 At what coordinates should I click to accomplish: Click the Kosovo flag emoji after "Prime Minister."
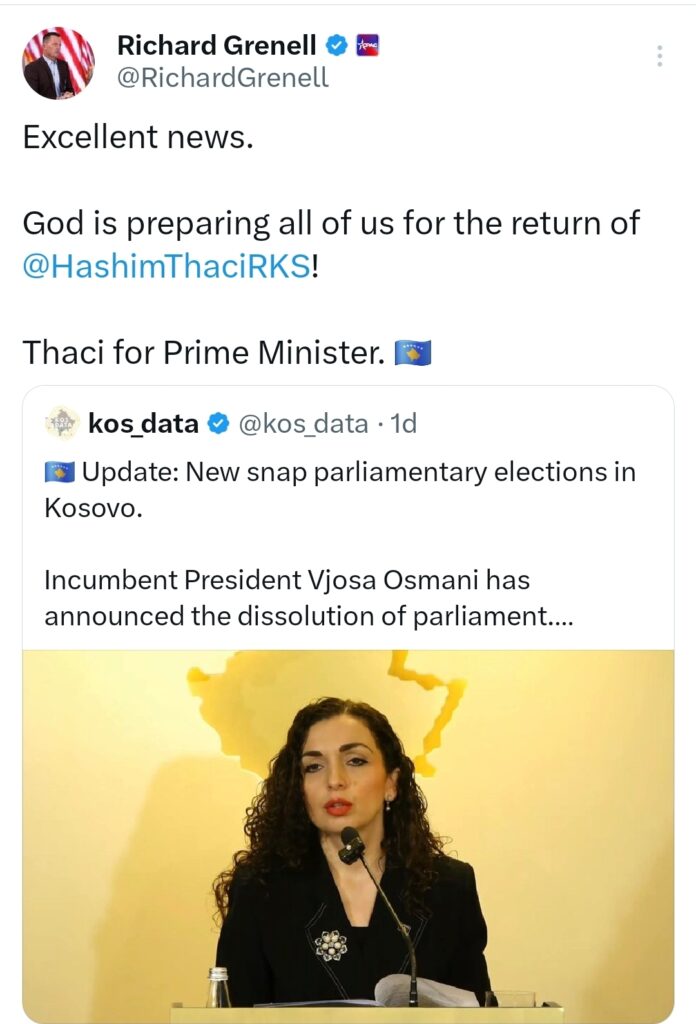tap(413, 353)
